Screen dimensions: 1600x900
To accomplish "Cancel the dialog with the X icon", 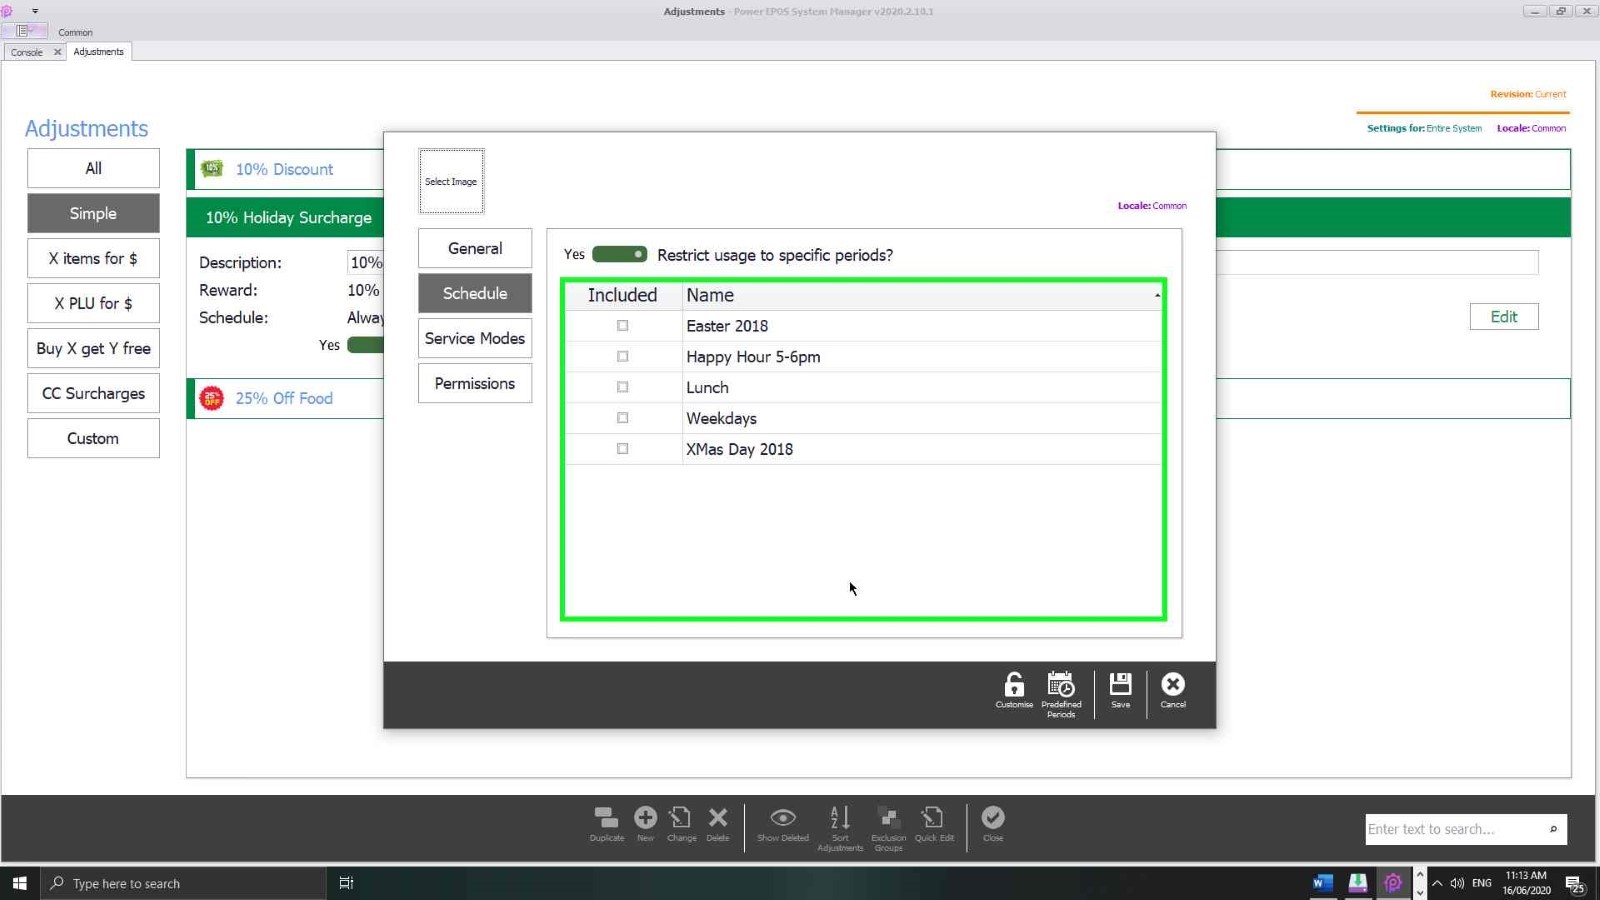I will click(1173, 690).
